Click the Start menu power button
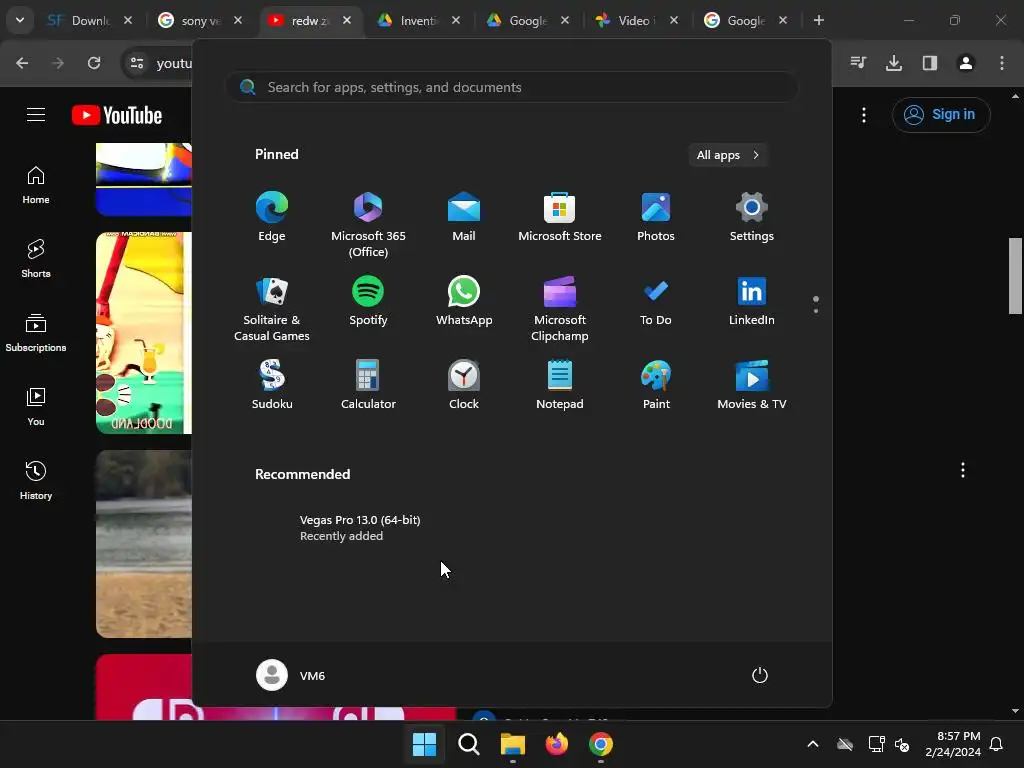The height and width of the screenshot is (768, 1024). [x=760, y=675]
